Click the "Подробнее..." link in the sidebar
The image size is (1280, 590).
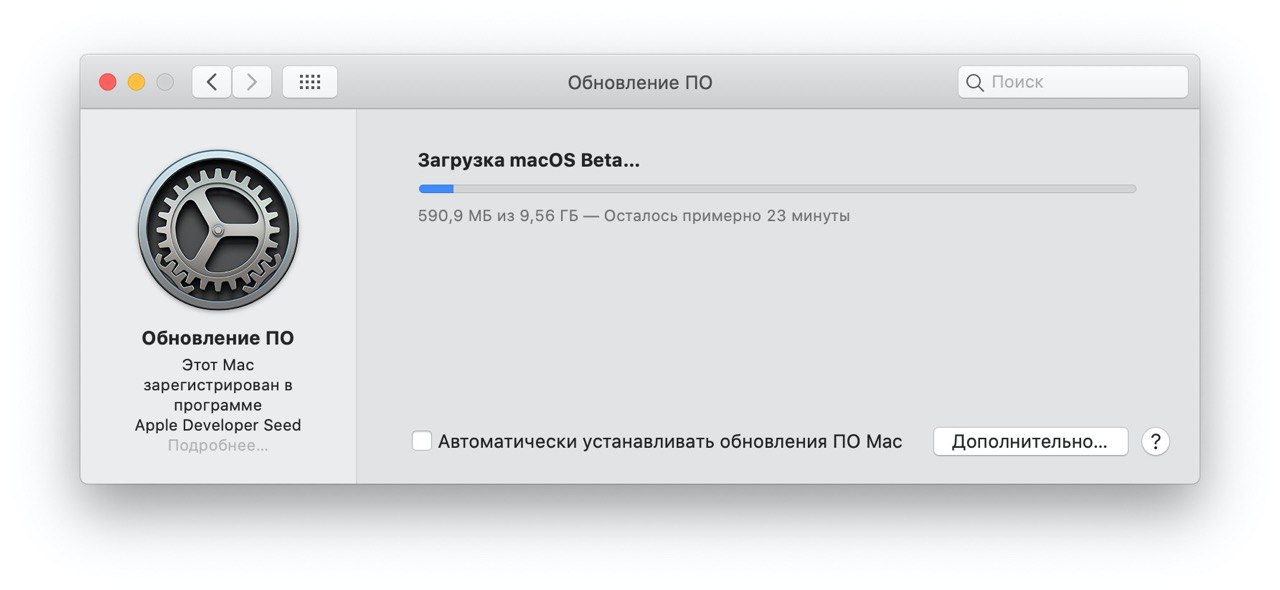tap(218, 446)
